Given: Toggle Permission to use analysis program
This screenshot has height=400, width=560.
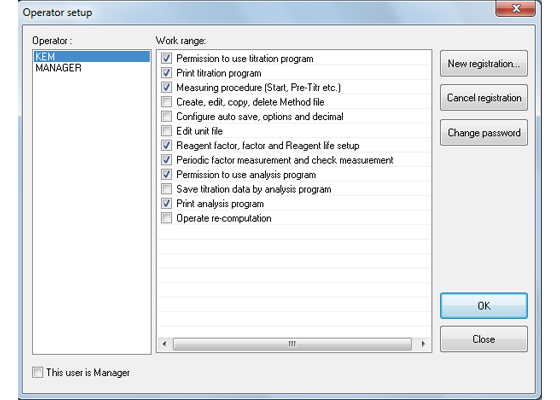Looking at the screenshot, I should pos(166,175).
